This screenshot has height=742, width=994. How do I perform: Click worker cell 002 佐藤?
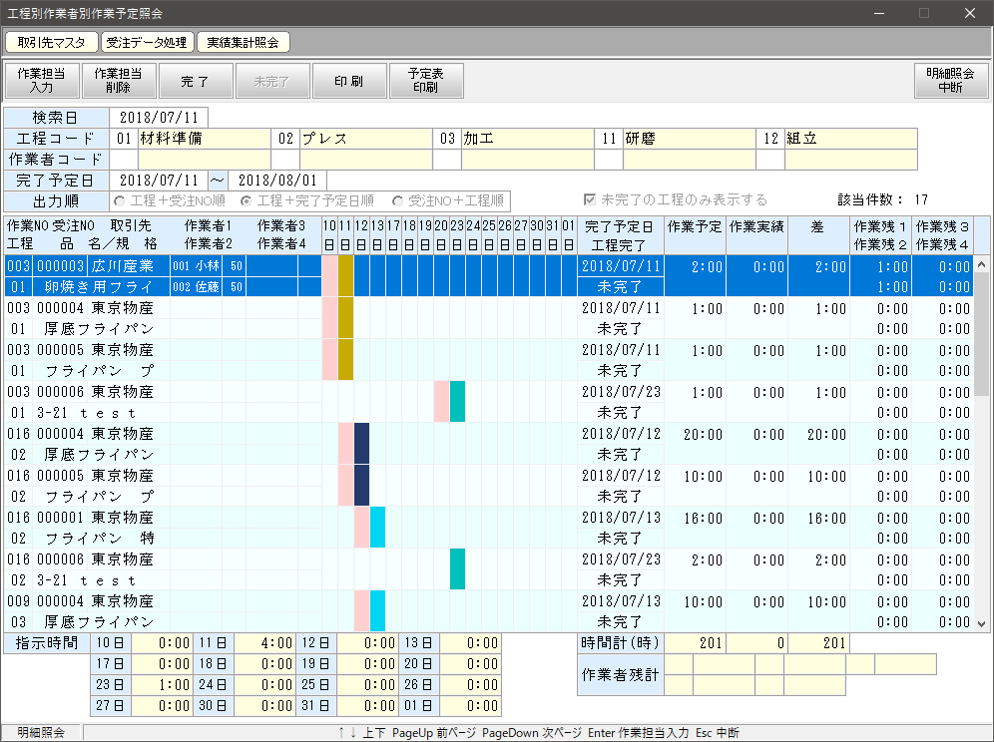tap(196, 287)
